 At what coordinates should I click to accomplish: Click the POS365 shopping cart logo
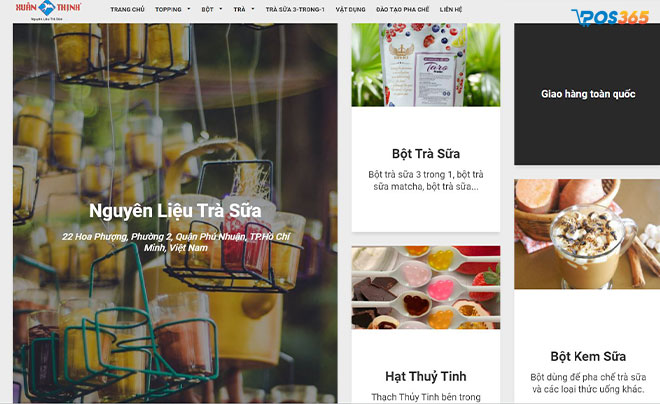pos(609,18)
